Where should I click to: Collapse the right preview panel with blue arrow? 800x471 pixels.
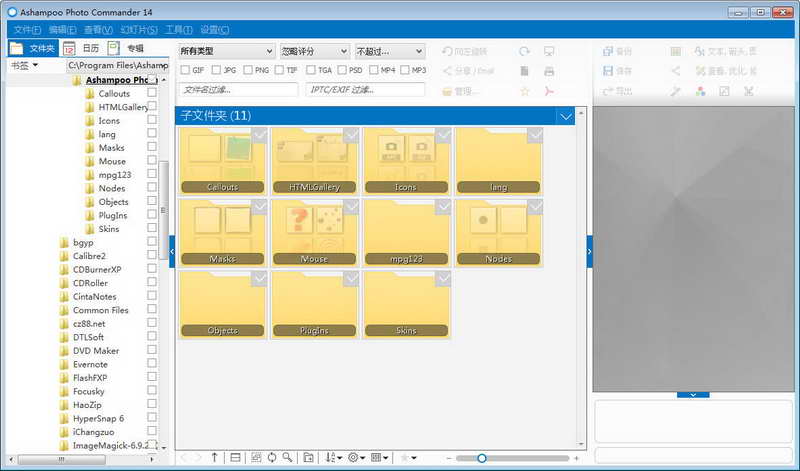click(x=590, y=251)
